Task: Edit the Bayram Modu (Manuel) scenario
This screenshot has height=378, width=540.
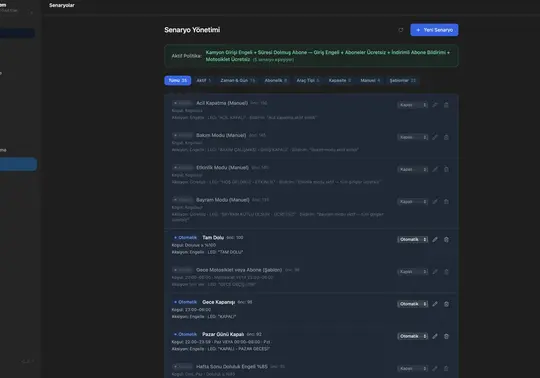Action: (435, 201)
